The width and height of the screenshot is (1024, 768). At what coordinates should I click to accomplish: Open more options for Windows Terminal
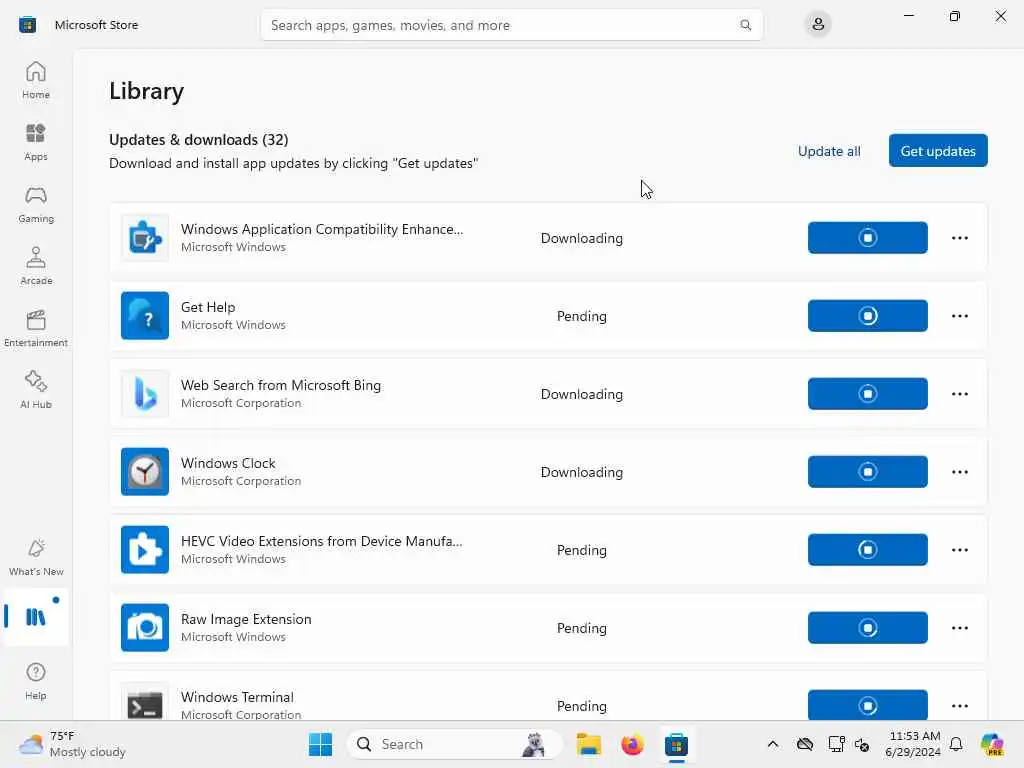[959, 705]
